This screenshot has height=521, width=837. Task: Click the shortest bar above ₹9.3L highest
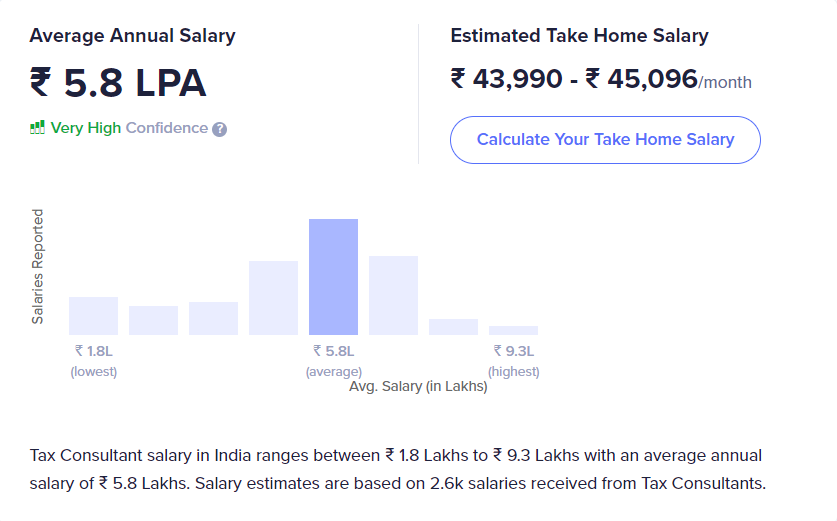point(513,330)
